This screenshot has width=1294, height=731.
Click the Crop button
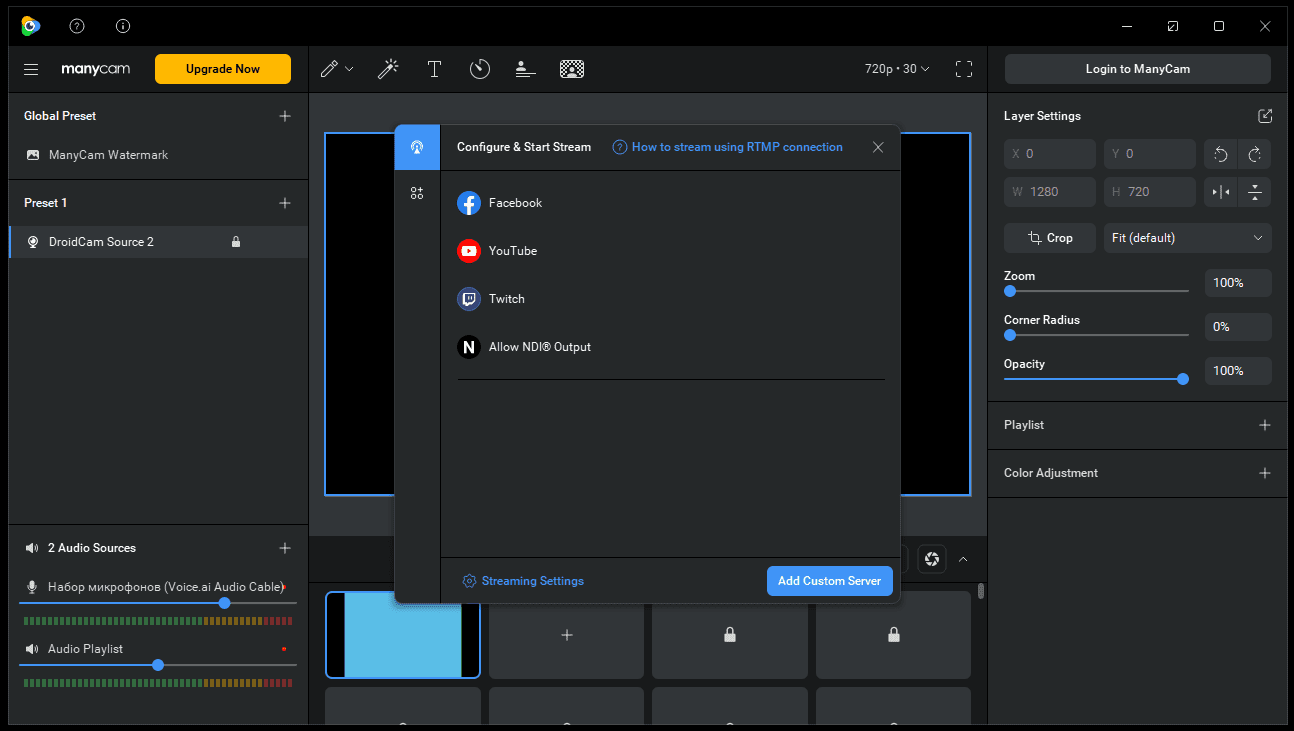[x=1050, y=238]
